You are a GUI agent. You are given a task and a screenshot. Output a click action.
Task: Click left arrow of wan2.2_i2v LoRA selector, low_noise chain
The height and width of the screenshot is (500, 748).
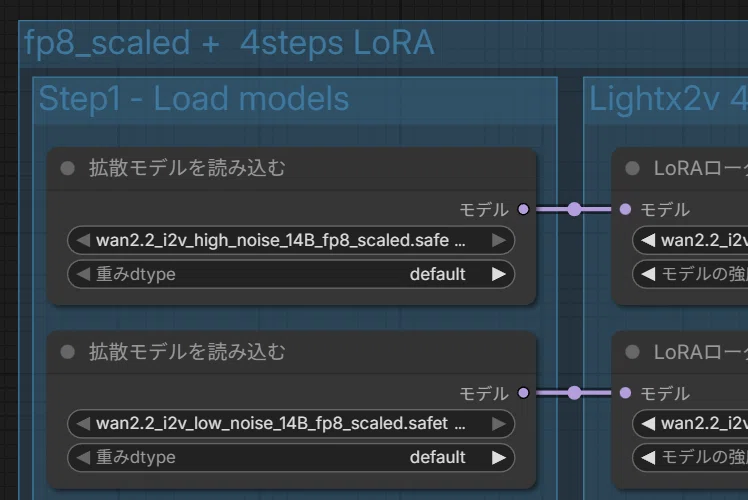[648, 424]
